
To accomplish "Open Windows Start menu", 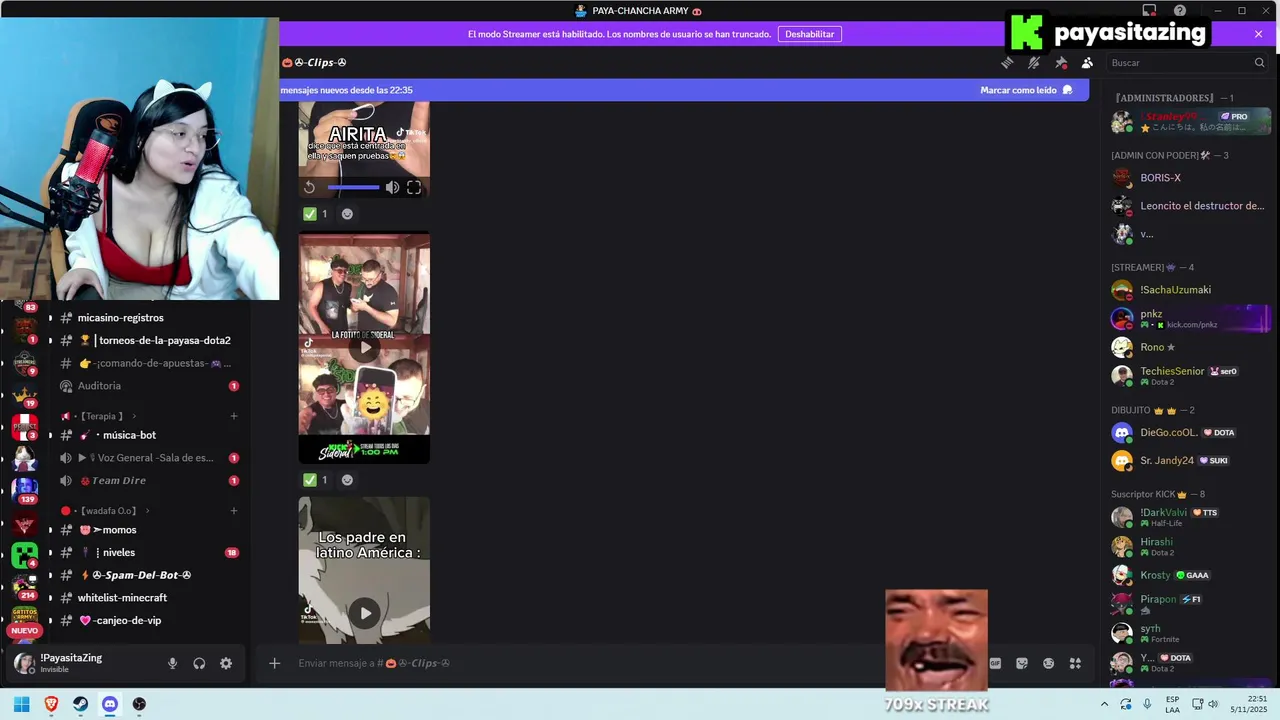I will coord(21,704).
